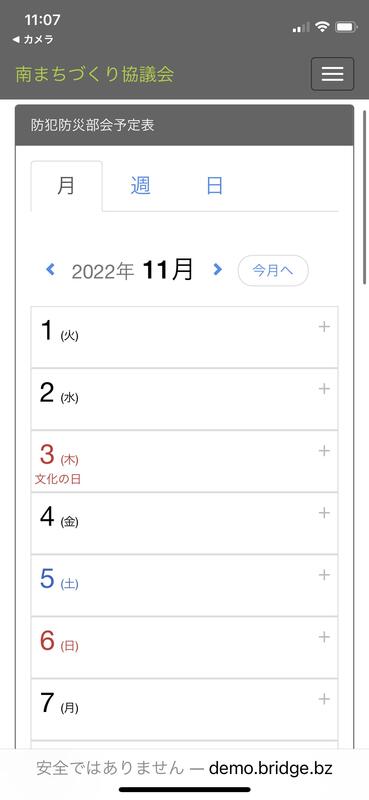
Task: Select the 5 (土) Saturday date row
Action: click(184, 585)
